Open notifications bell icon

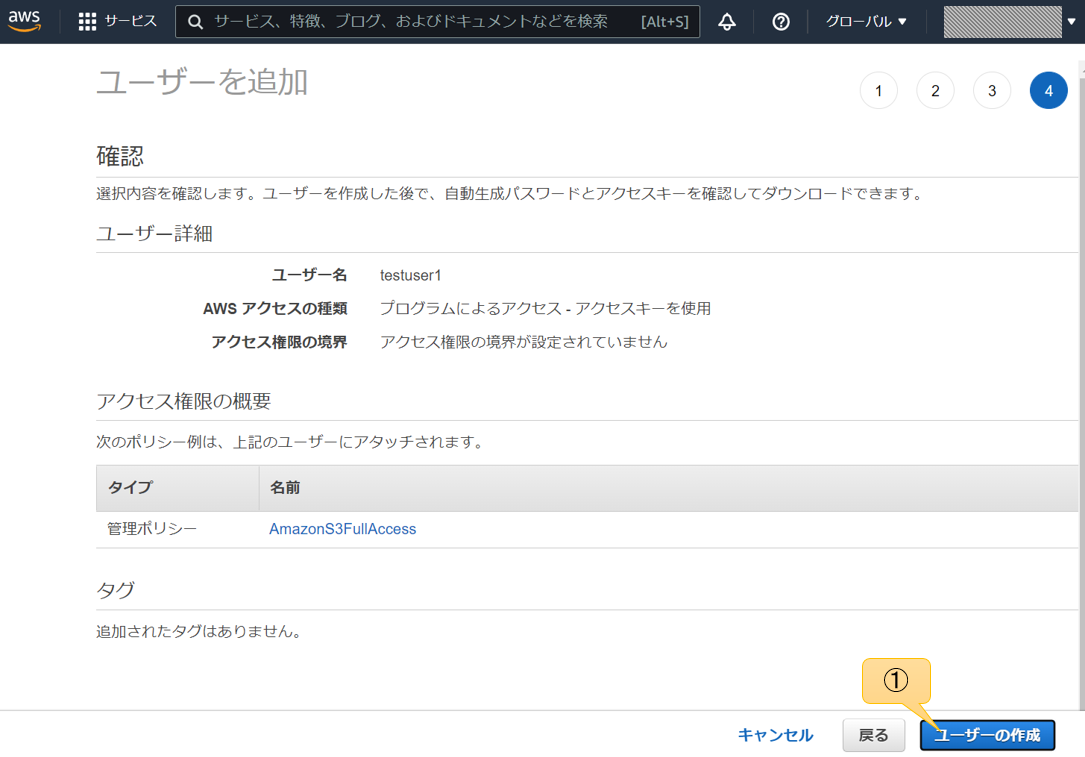[727, 21]
